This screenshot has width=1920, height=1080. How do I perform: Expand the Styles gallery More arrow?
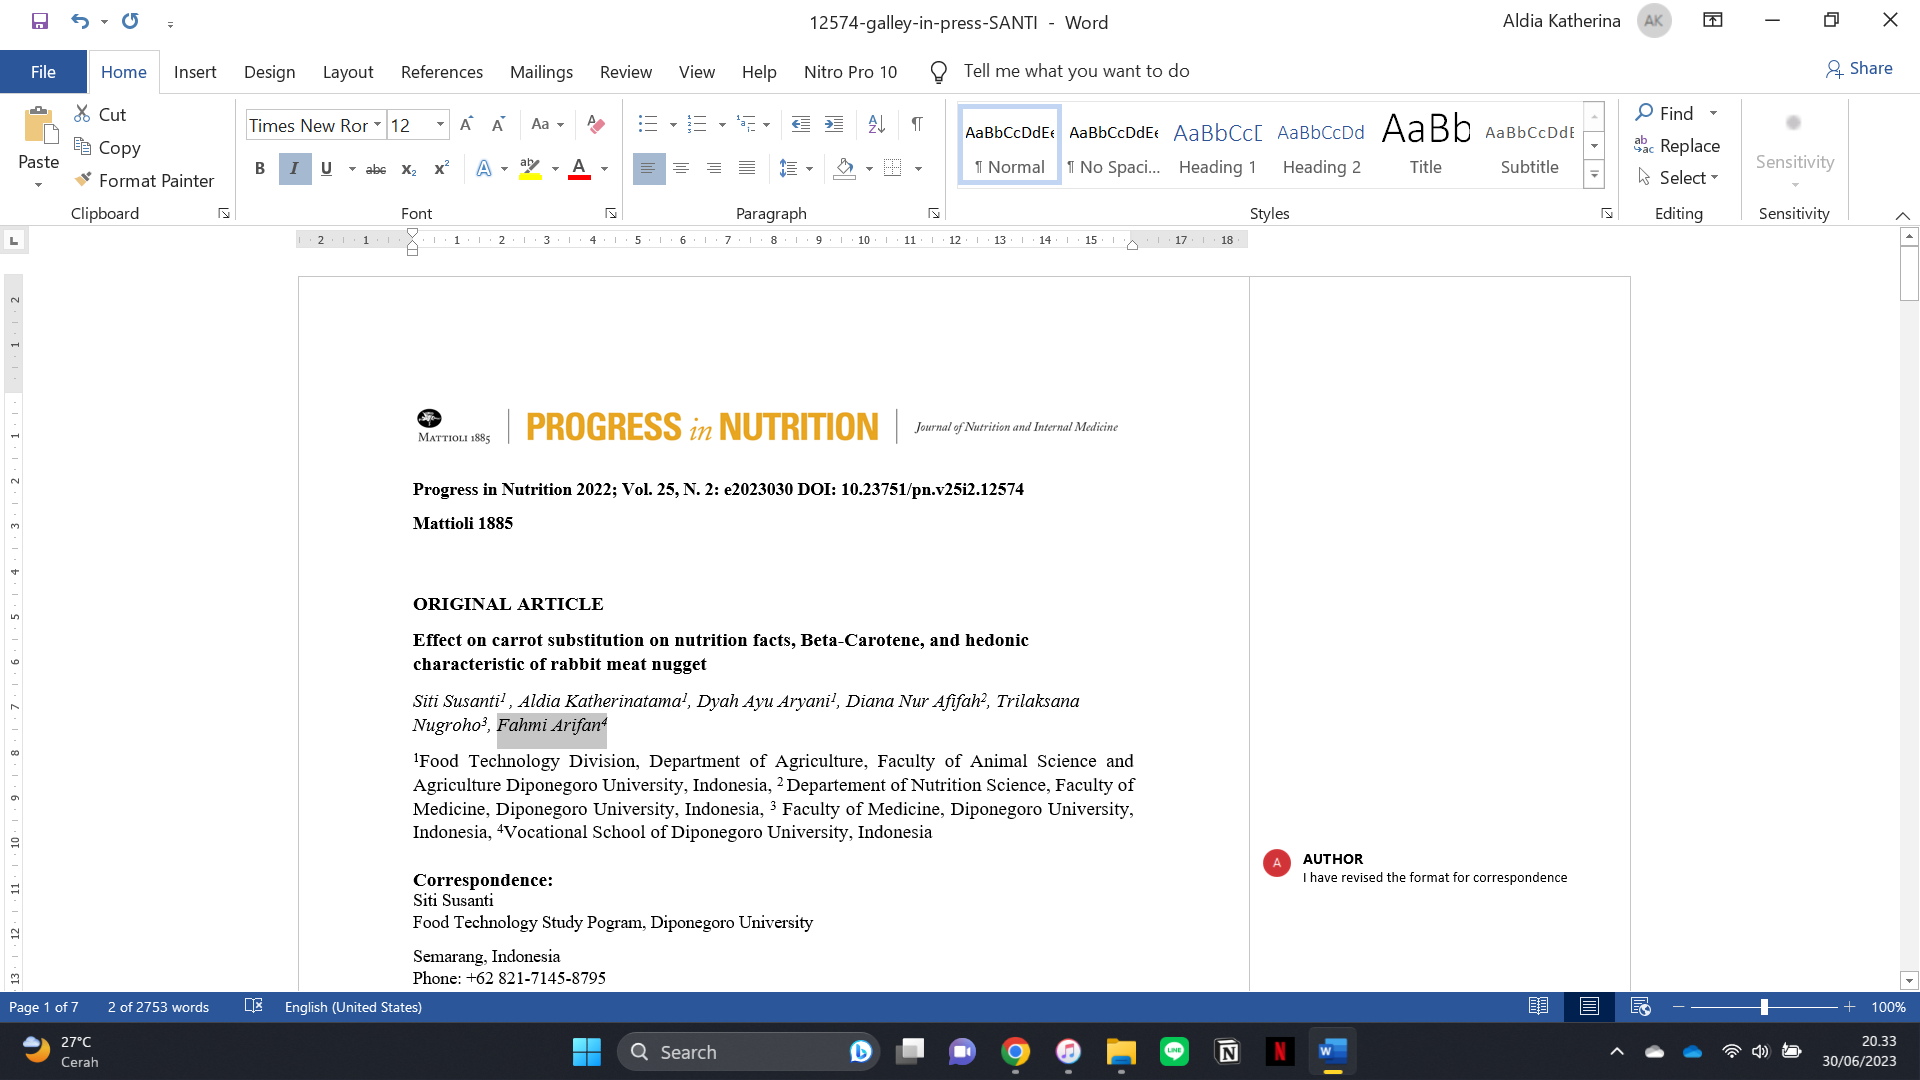tap(1595, 176)
